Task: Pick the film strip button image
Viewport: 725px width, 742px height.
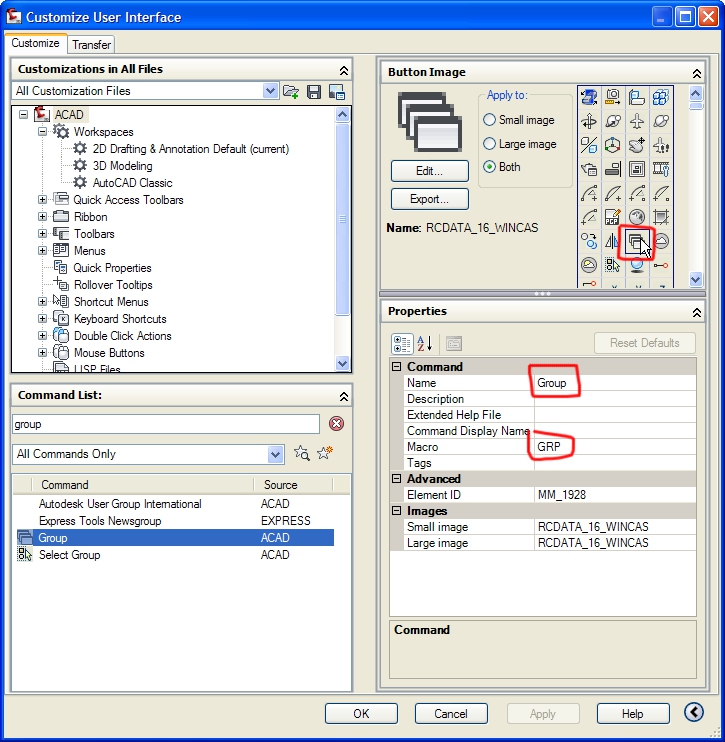Action: point(660,169)
